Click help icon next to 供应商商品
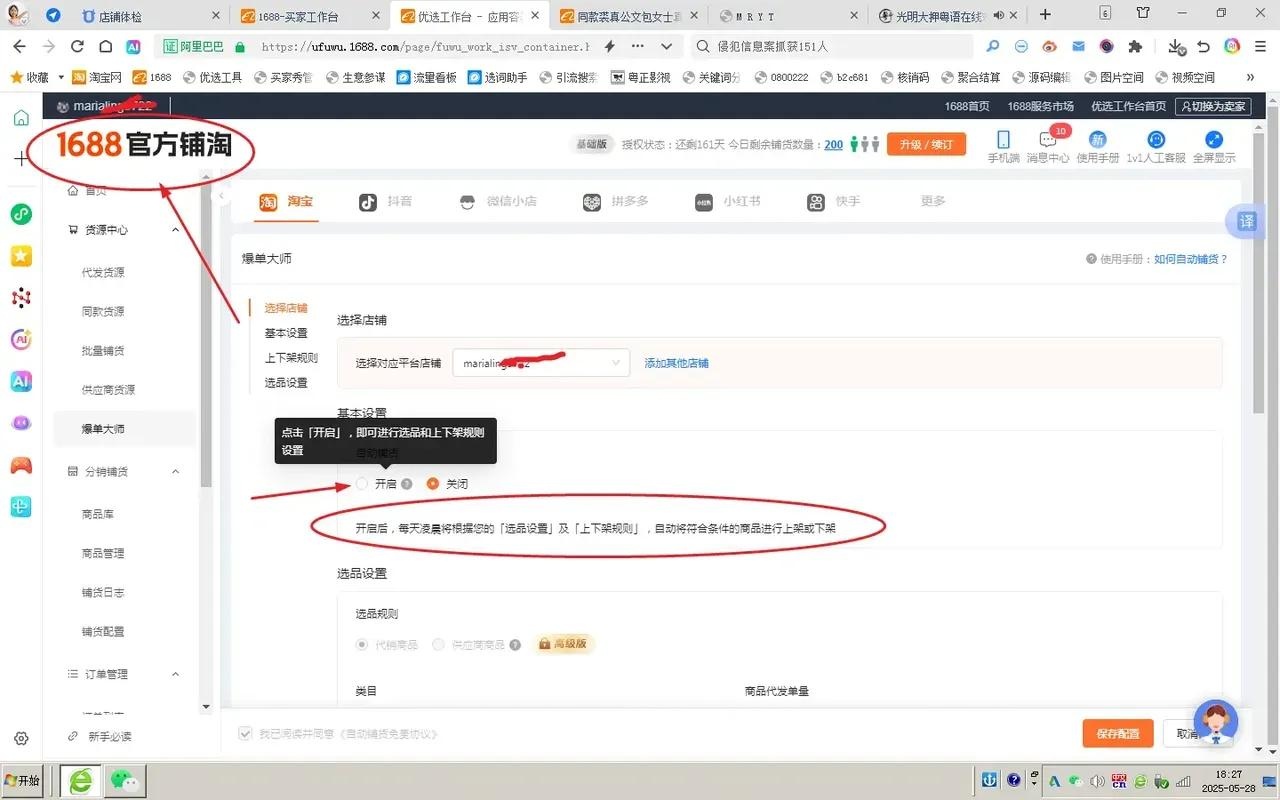Image resolution: width=1280 pixels, height=800 pixels. (x=515, y=645)
